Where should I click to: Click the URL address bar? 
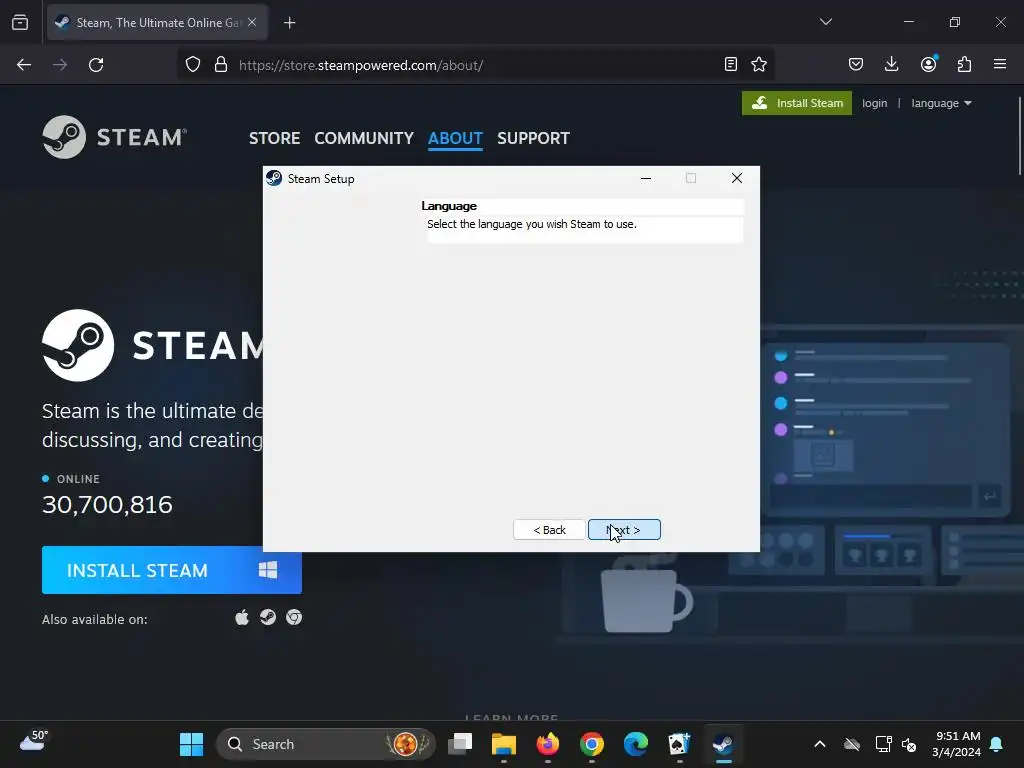click(x=477, y=65)
